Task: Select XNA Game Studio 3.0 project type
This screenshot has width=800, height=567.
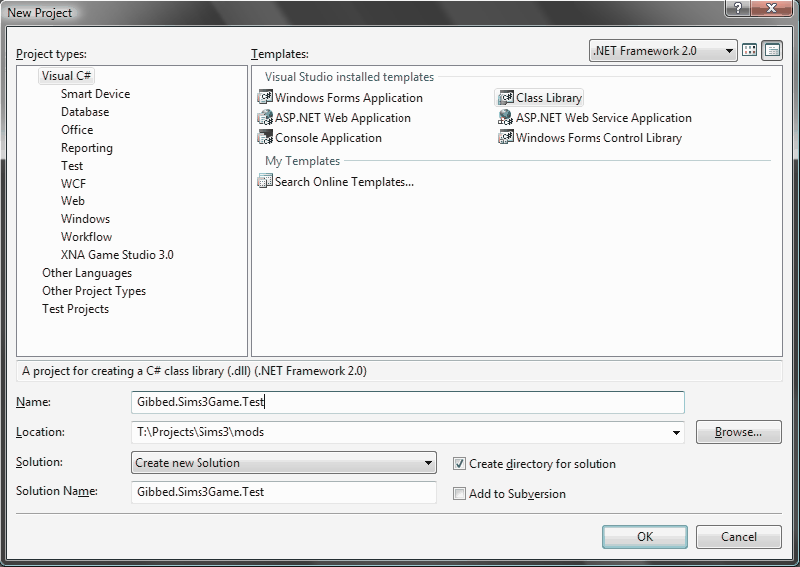Action: (x=117, y=255)
